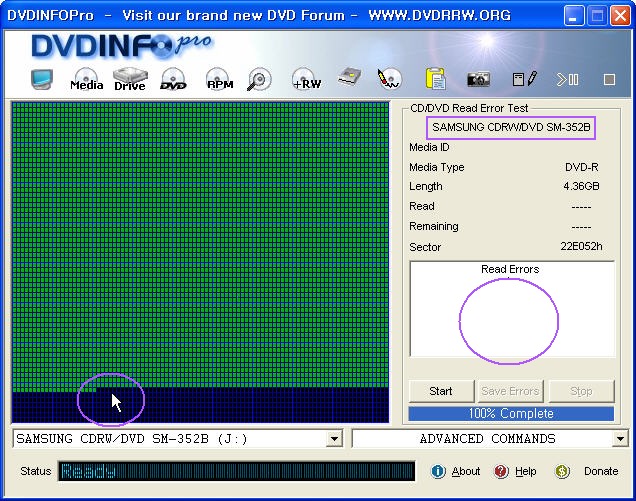The image size is (636, 501).
Task: Open the Media info tool
Action: (x=86, y=80)
